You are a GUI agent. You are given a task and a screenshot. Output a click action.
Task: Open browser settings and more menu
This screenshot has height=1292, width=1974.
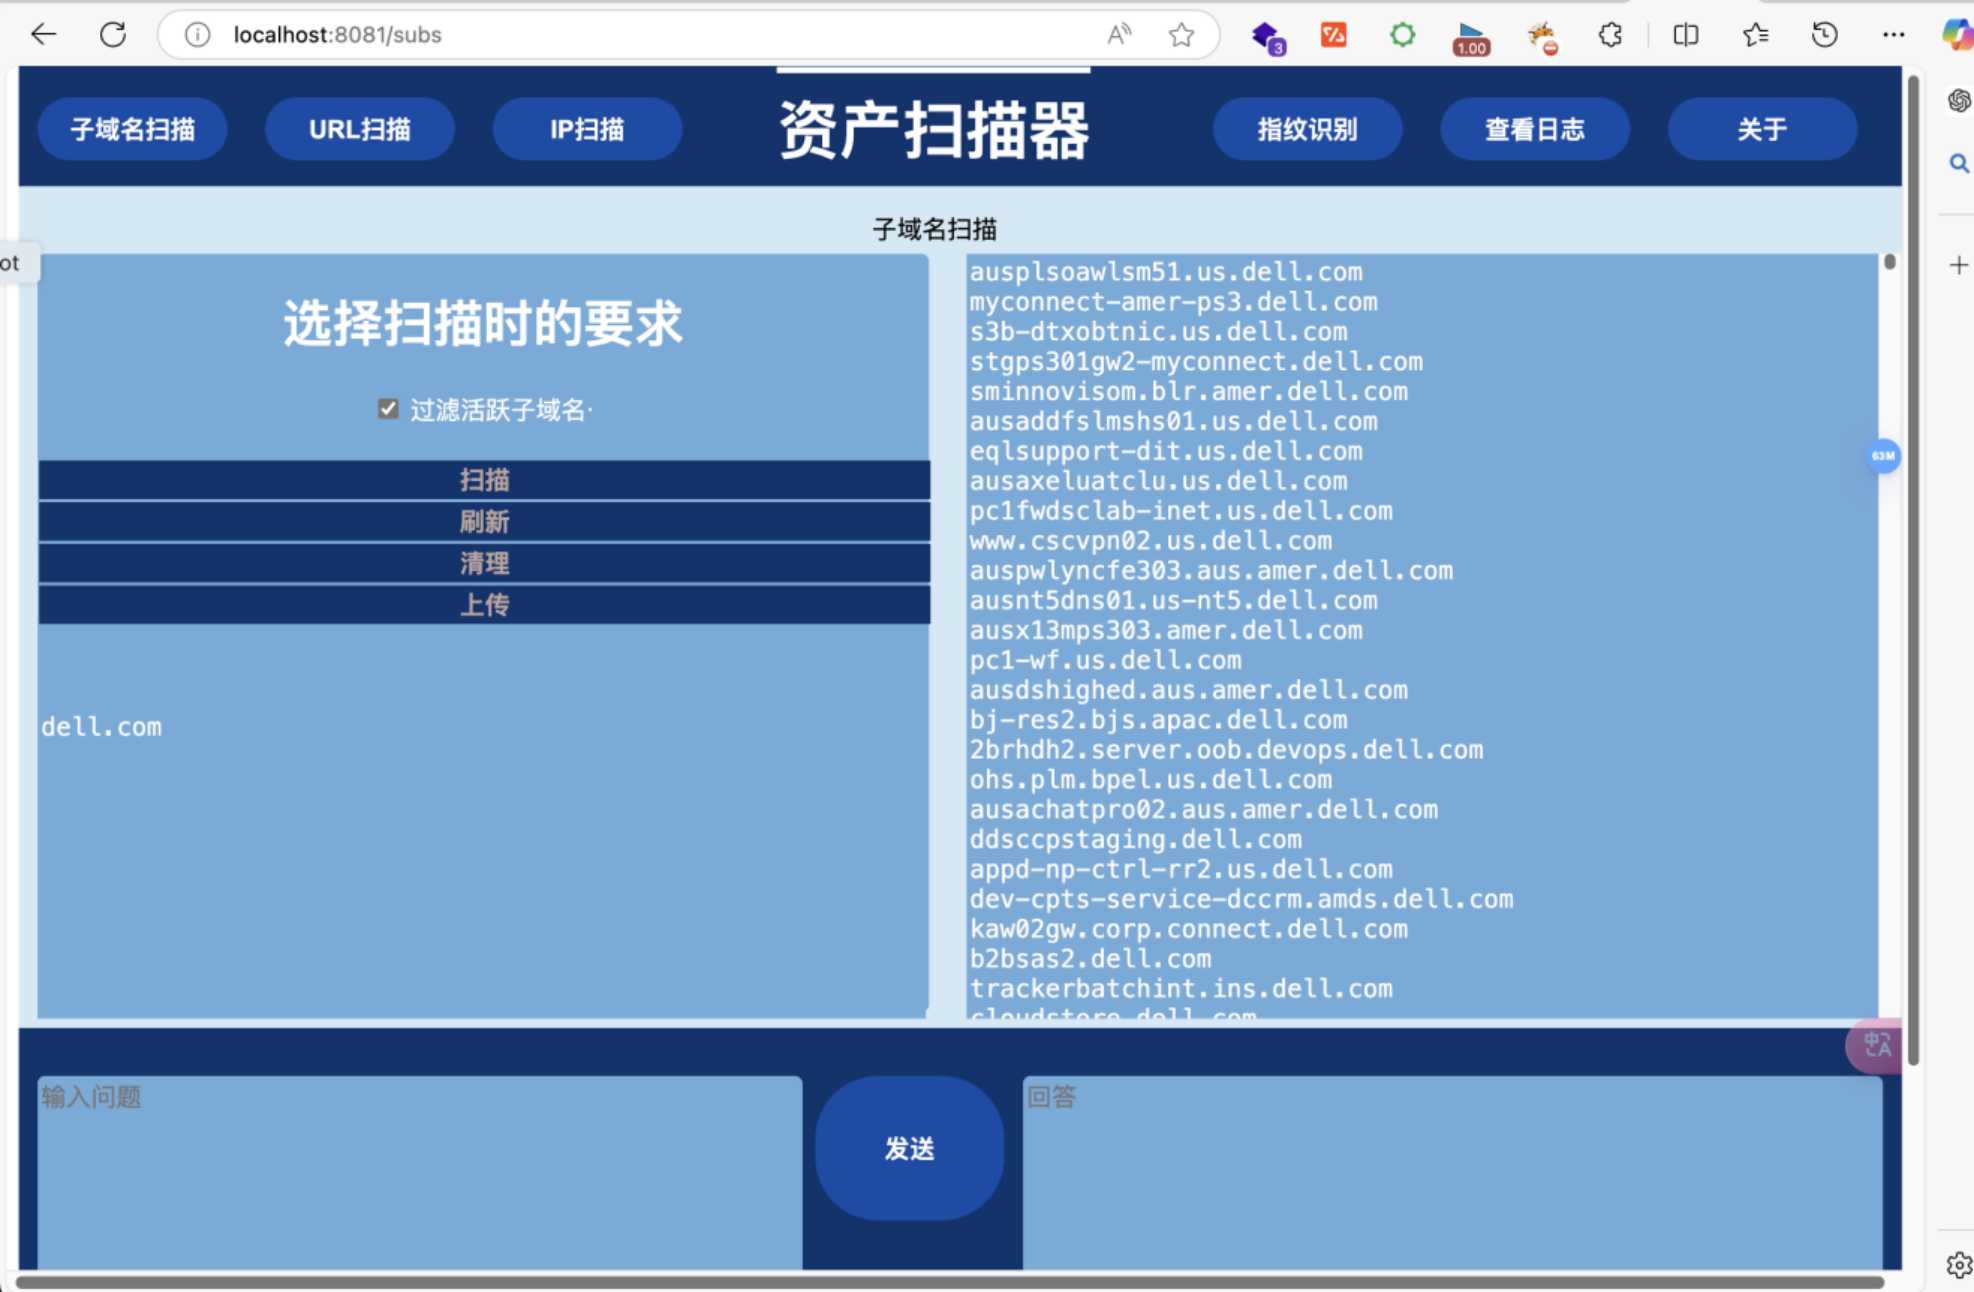(1893, 35)
